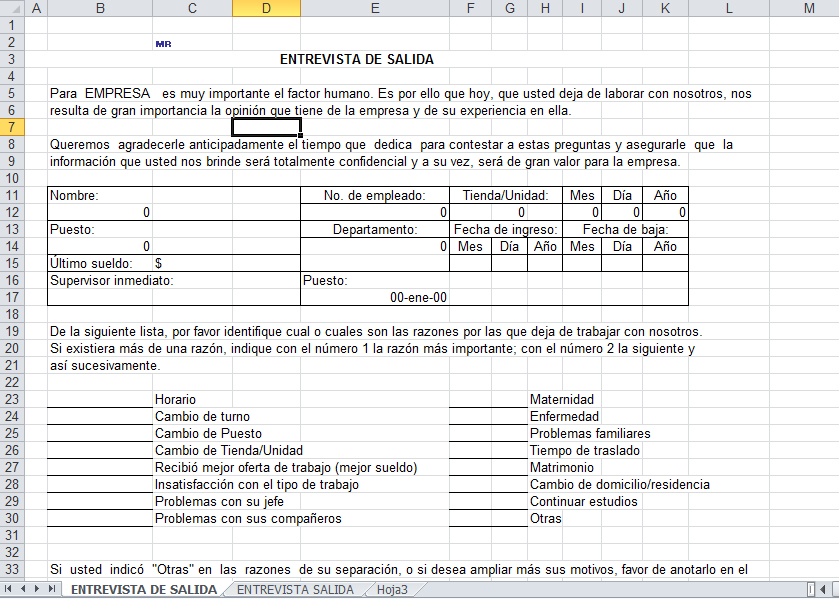Click the Fecha de baja: cell
The image size is (839, 599).
pos(626,230)
